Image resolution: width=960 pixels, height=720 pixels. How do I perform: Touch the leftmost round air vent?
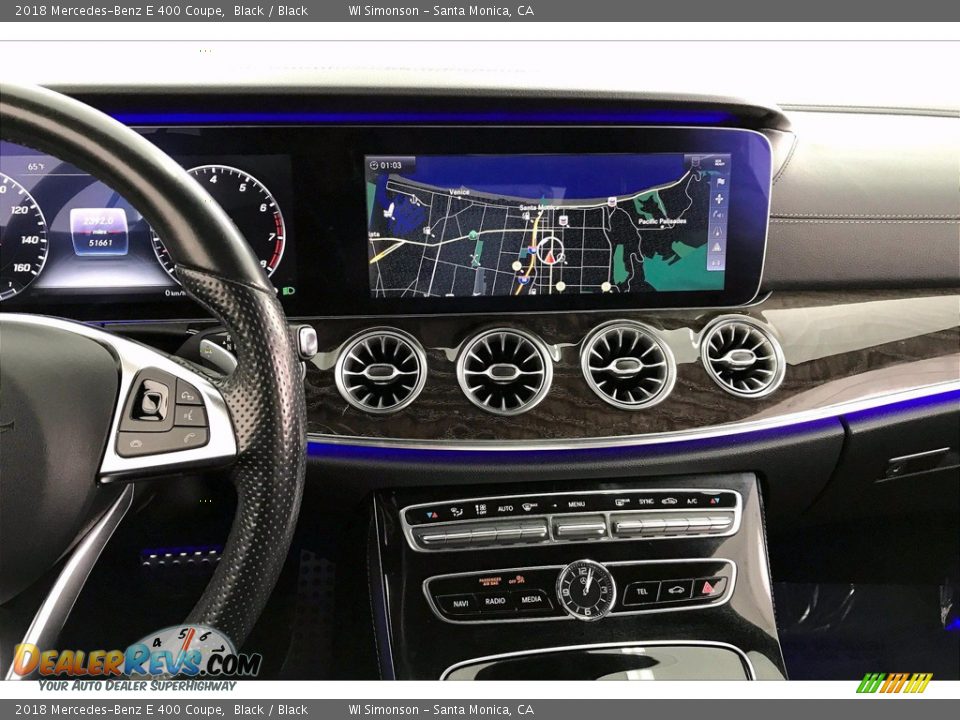(381, 370)
